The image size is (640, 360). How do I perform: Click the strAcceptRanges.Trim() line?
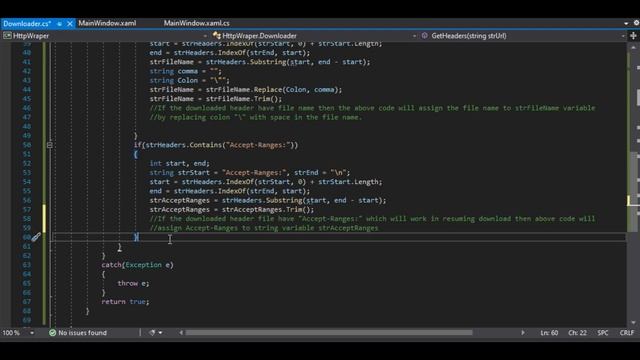coord(232,209)
